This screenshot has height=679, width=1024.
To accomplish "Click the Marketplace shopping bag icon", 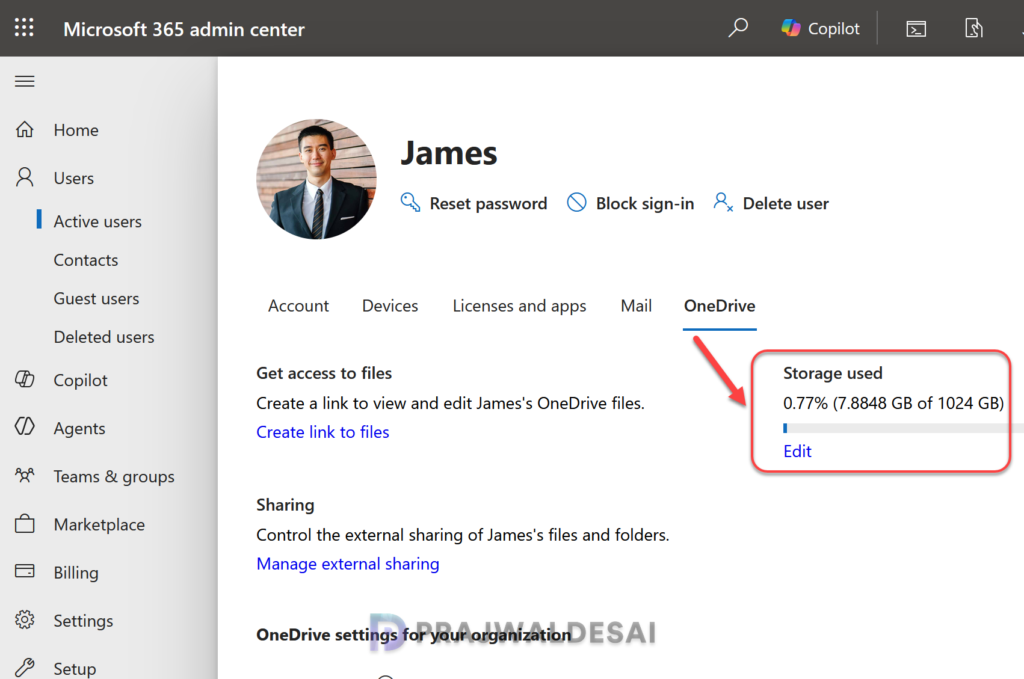I will (x=25, y=524).
